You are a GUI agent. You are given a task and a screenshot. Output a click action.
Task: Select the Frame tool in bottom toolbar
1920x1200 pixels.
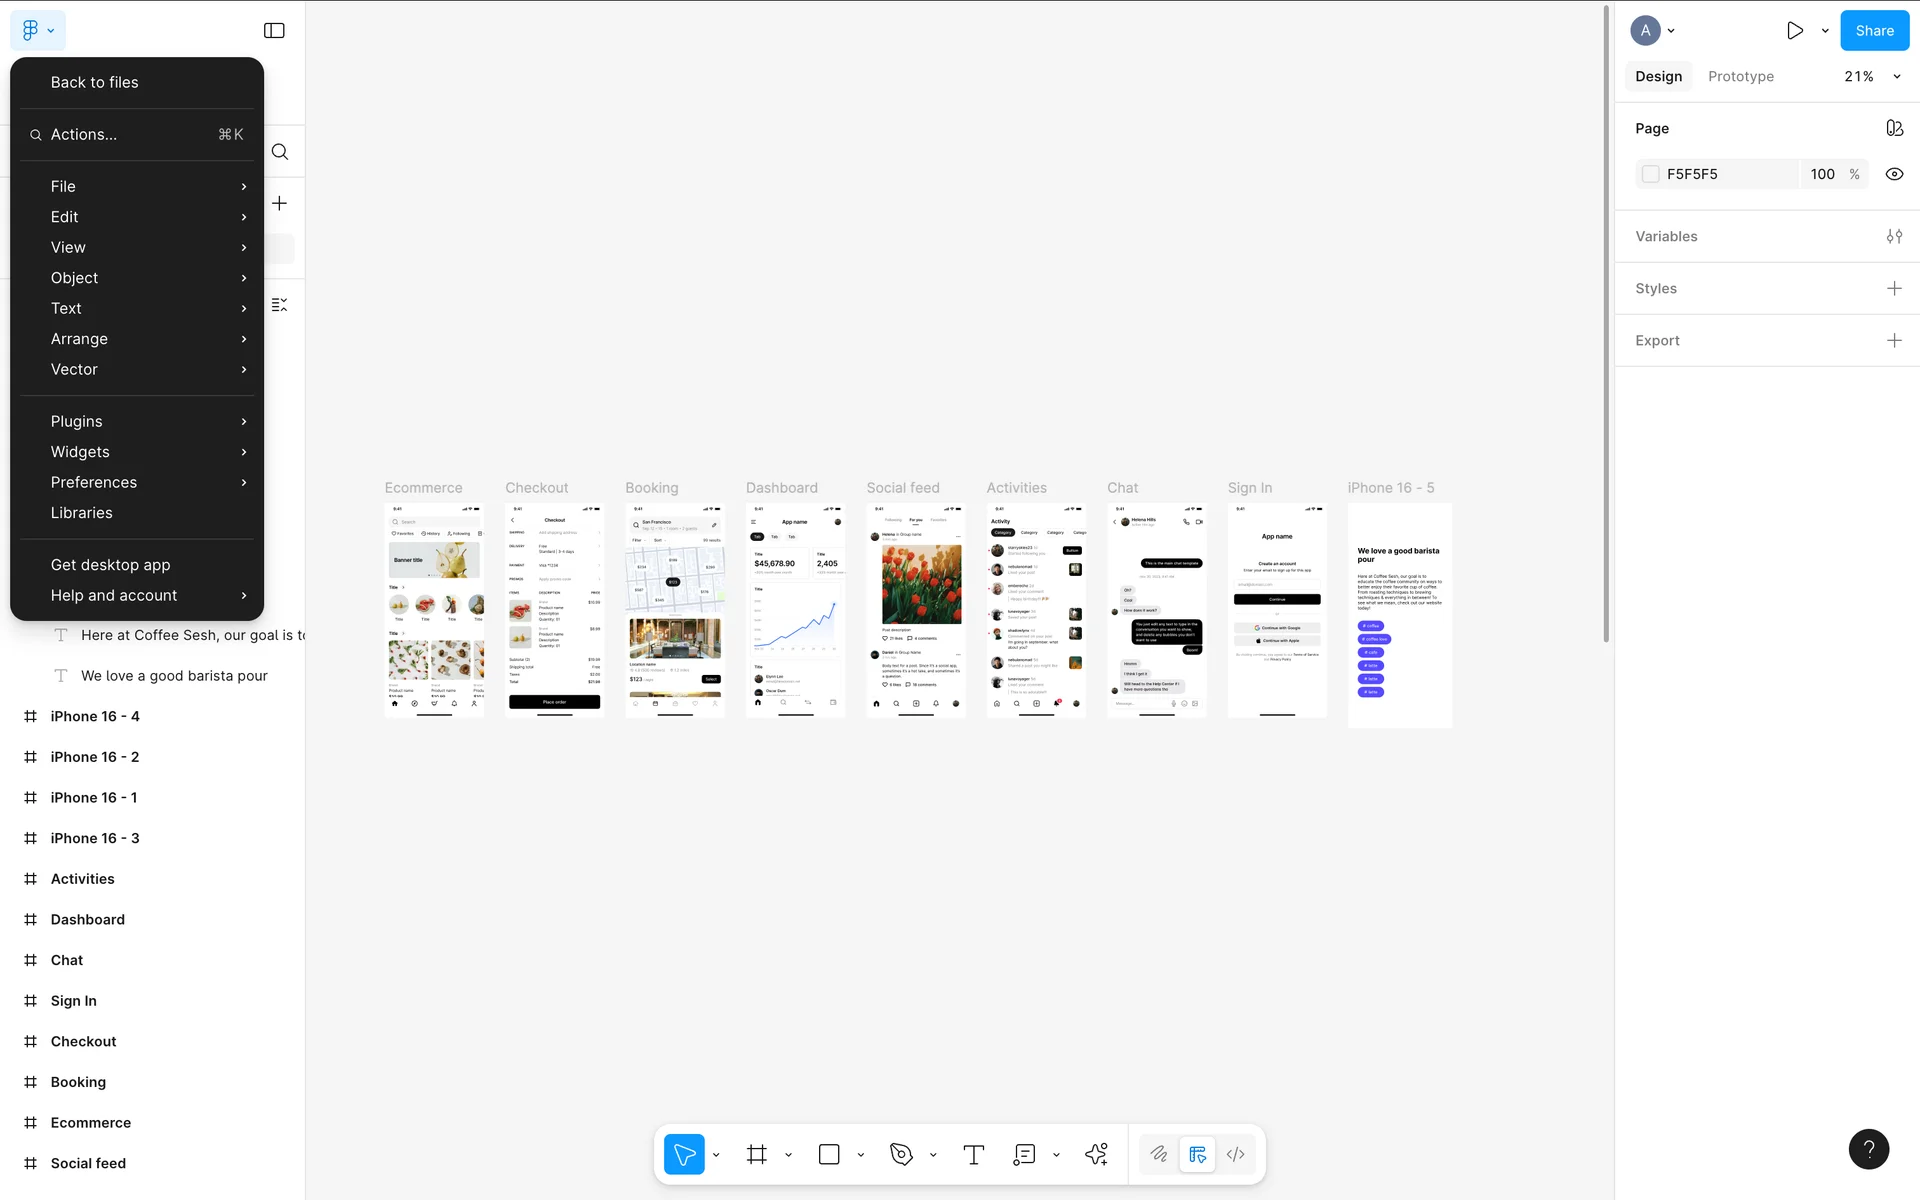coord(757,1155)
